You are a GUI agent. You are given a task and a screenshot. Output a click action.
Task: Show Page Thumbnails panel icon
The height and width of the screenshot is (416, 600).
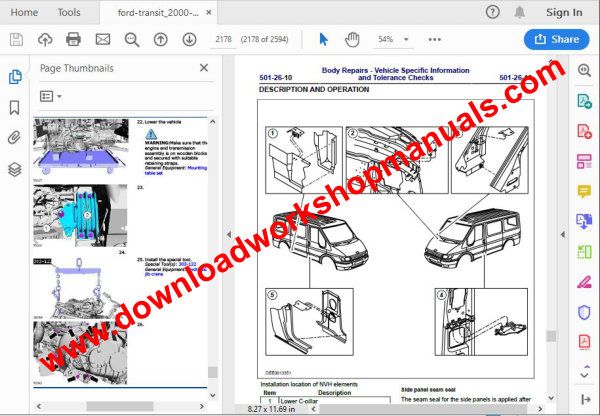tap(15, 77)
